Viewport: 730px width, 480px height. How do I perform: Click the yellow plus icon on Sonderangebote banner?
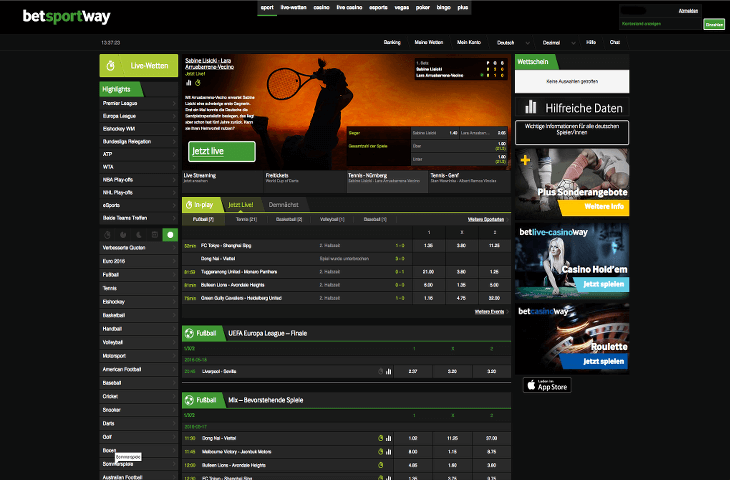(525, 160)
